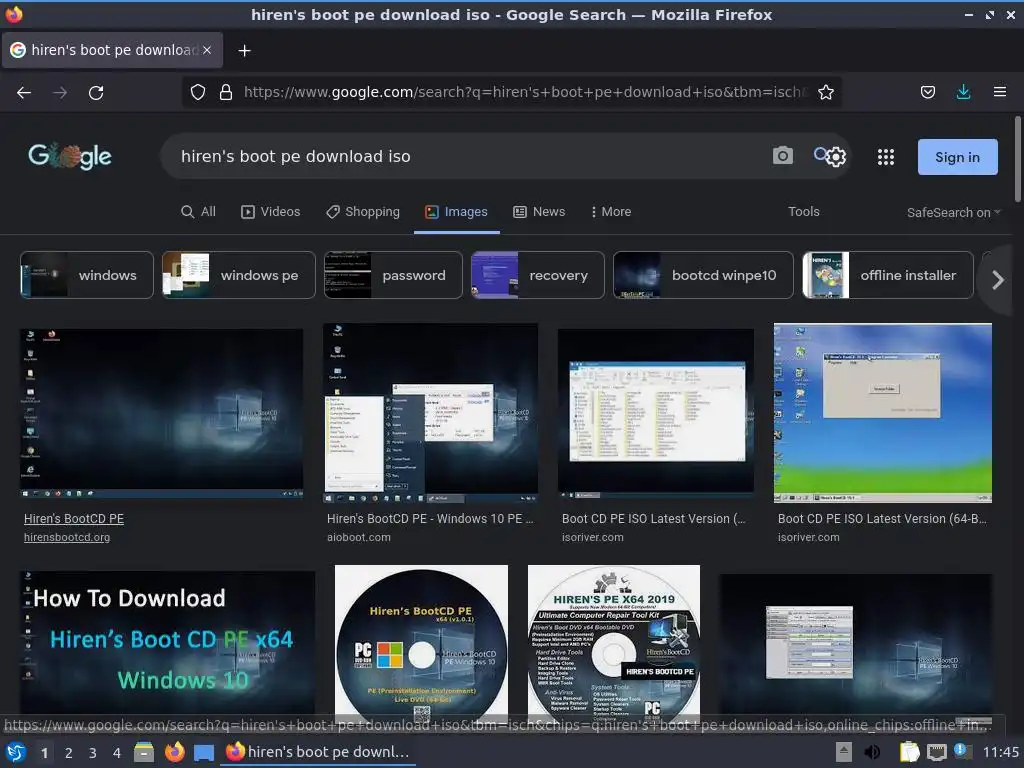Reload the page with the refresh icon

click(96, 93)
